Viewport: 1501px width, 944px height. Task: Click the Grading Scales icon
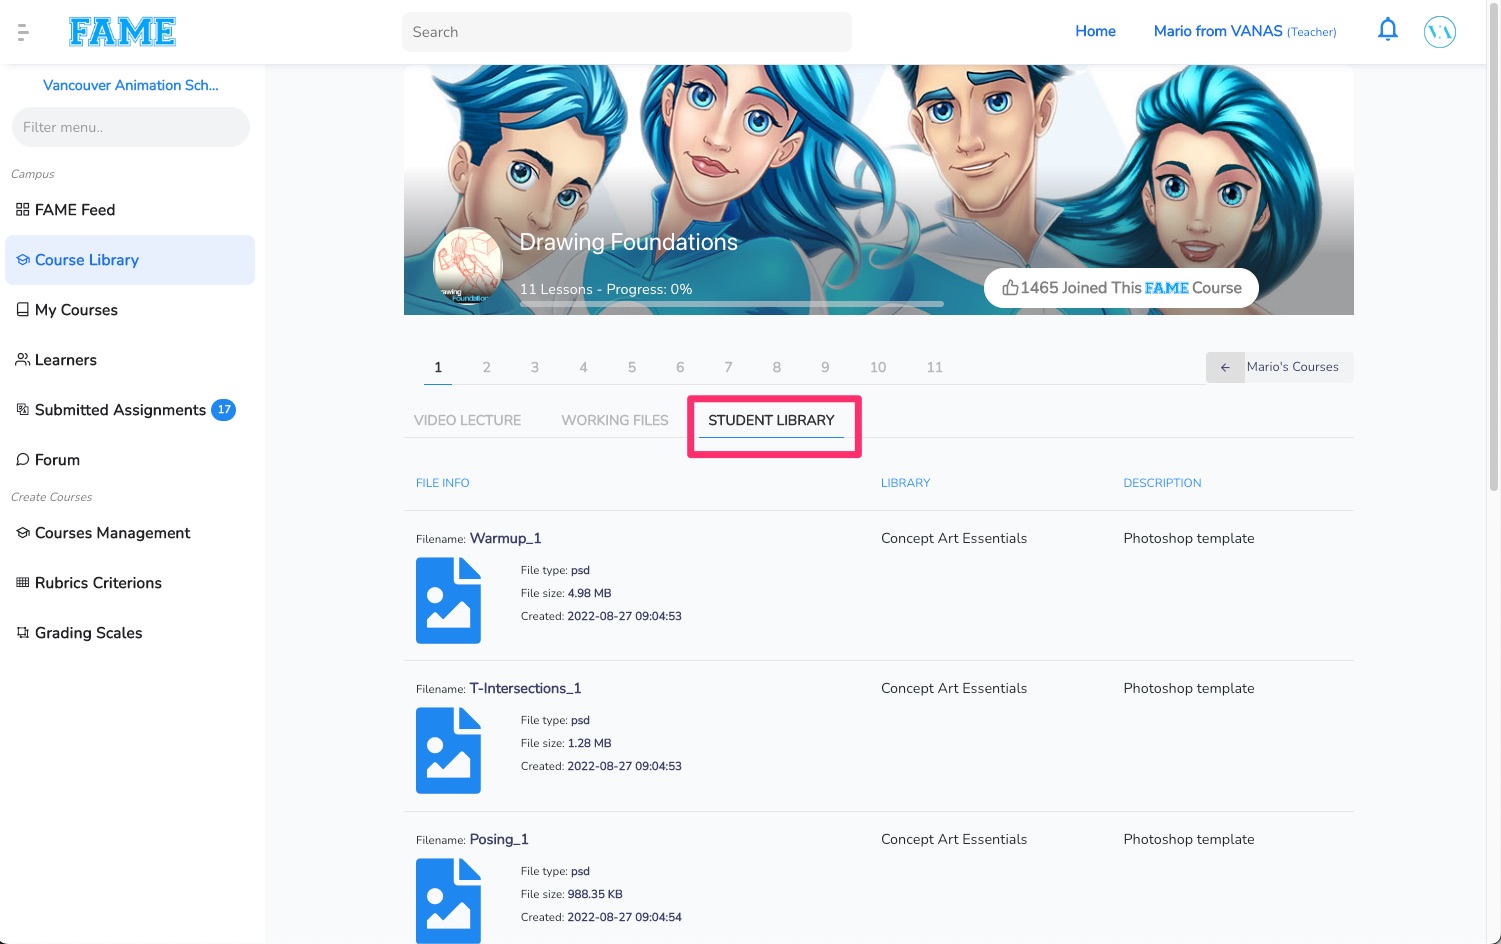click(23, 632)
